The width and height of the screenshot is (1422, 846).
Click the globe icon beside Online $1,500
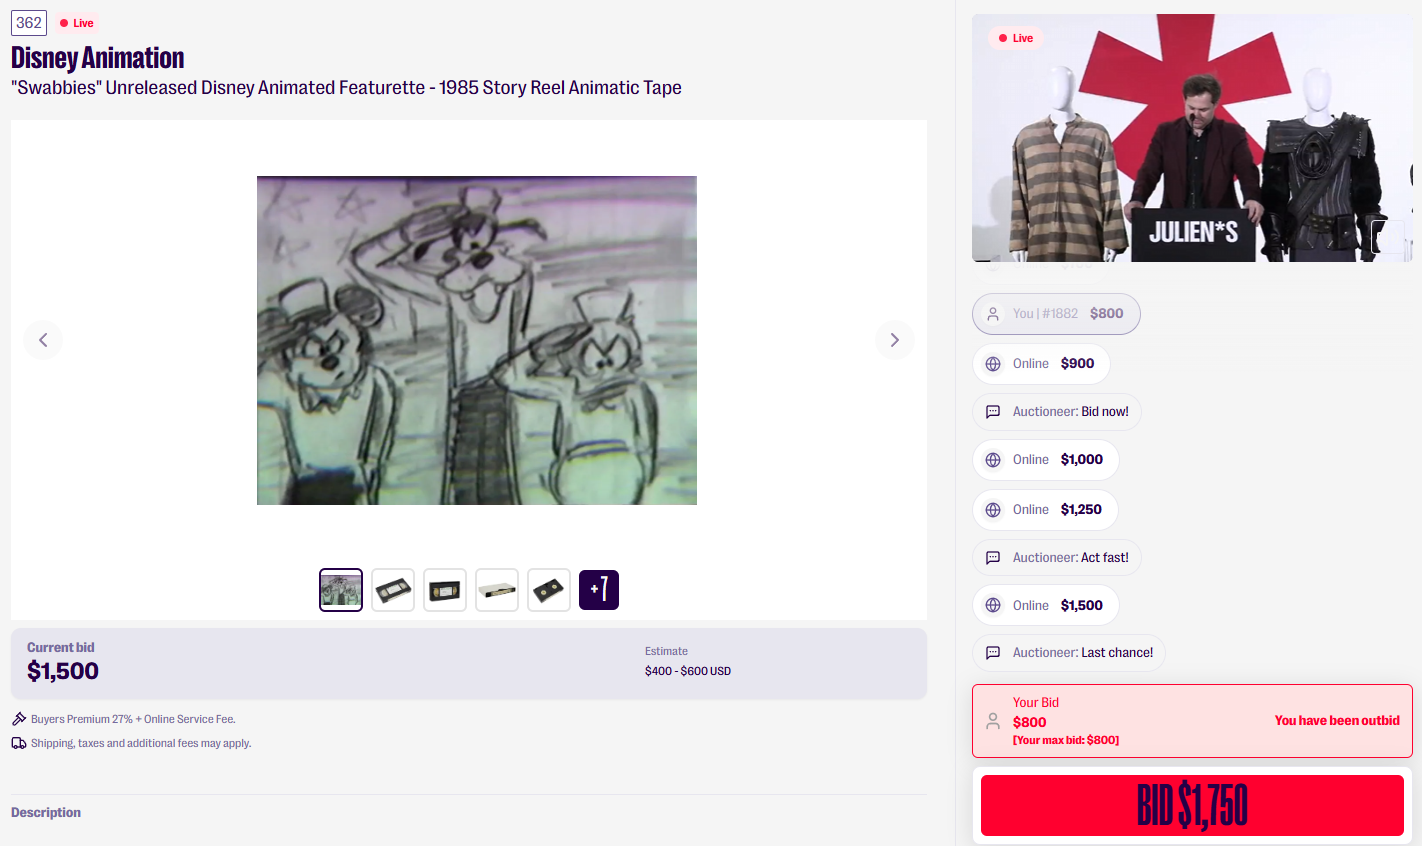[993, 606]
